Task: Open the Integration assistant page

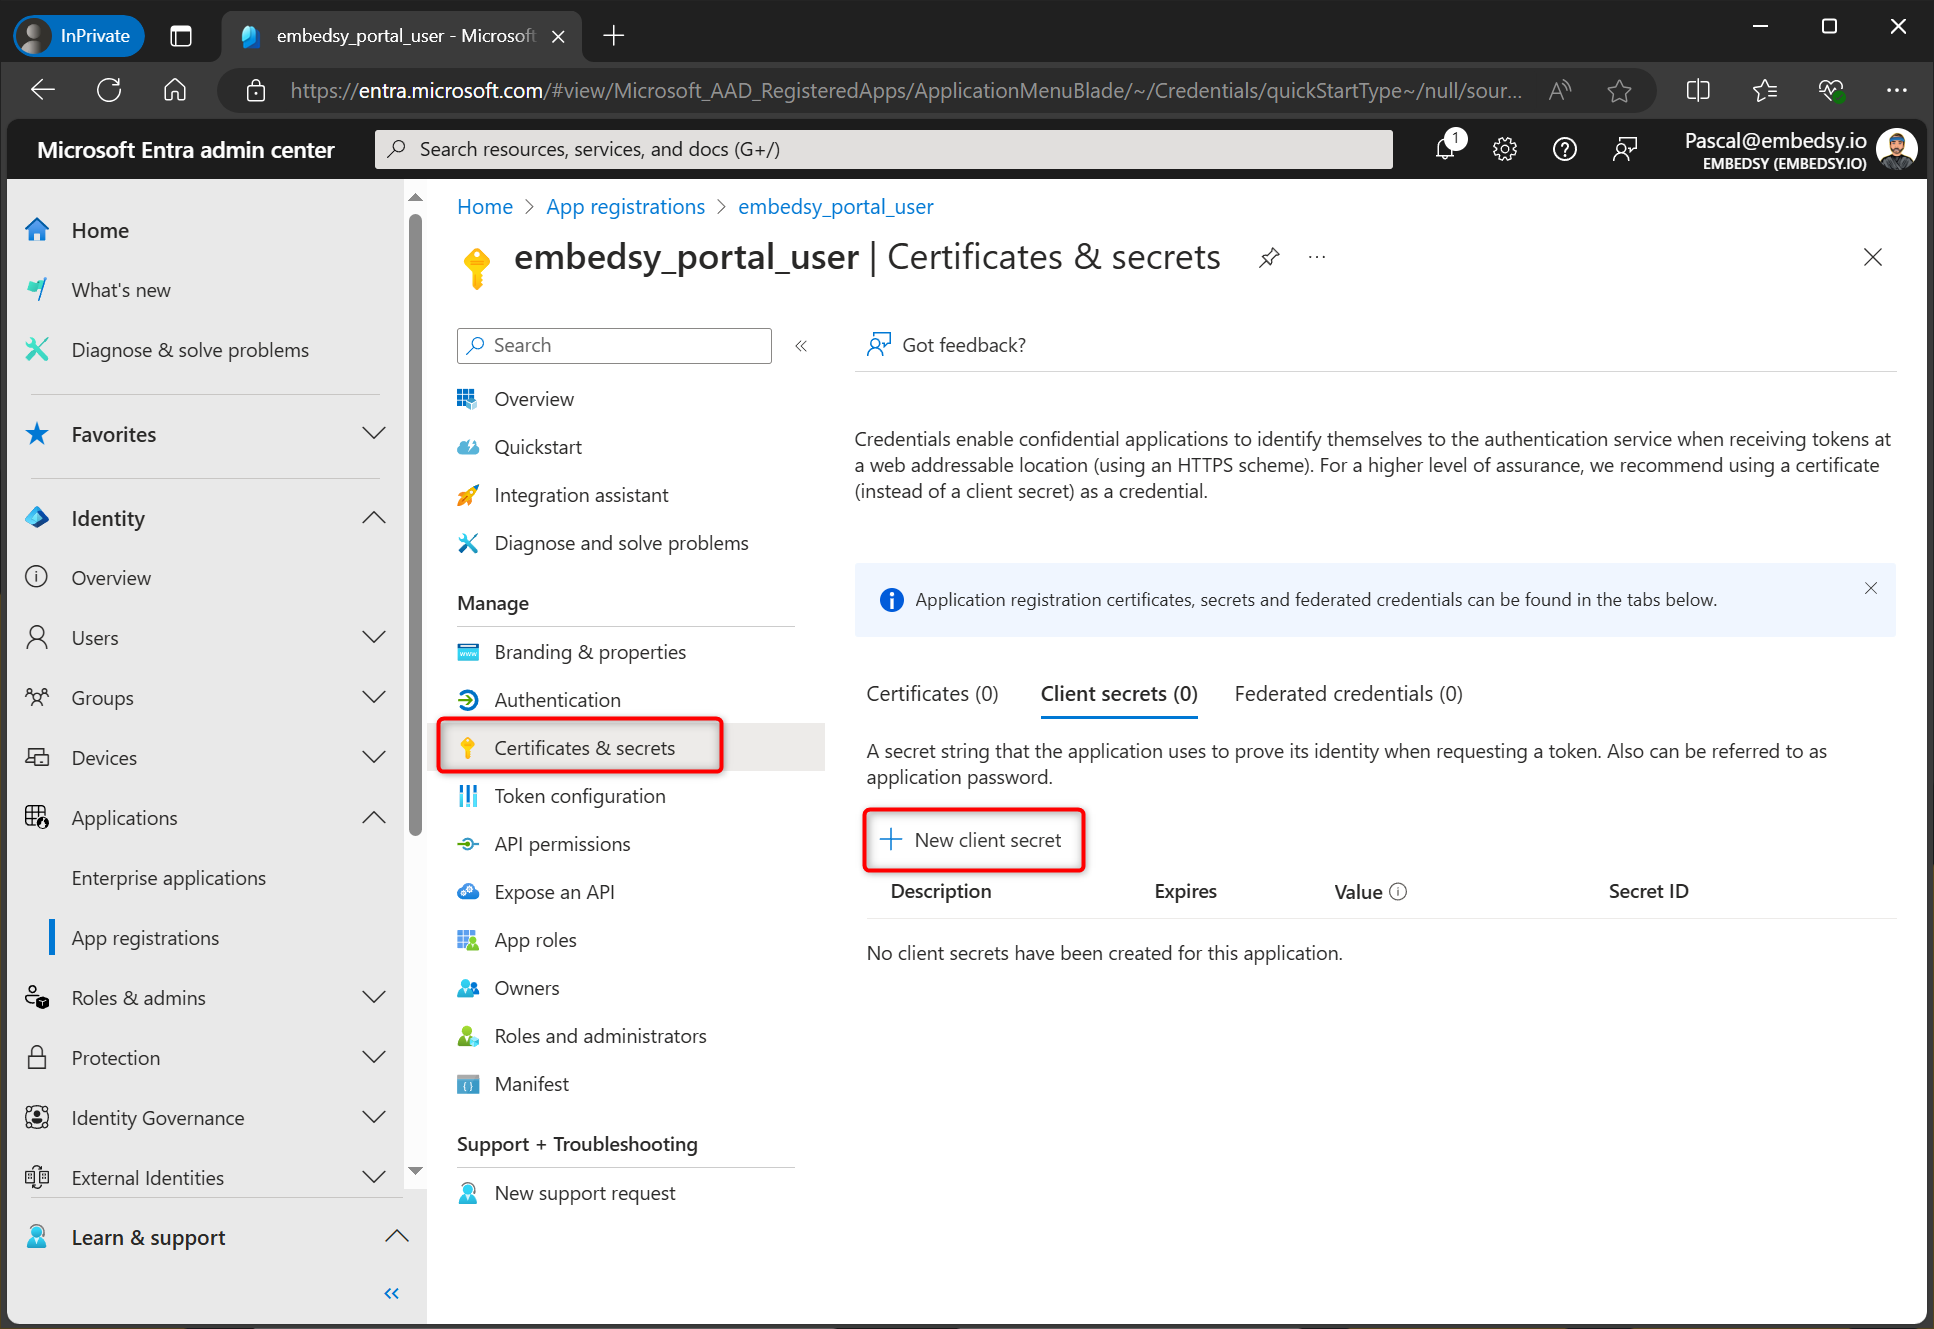Action: tap(580, 494)
